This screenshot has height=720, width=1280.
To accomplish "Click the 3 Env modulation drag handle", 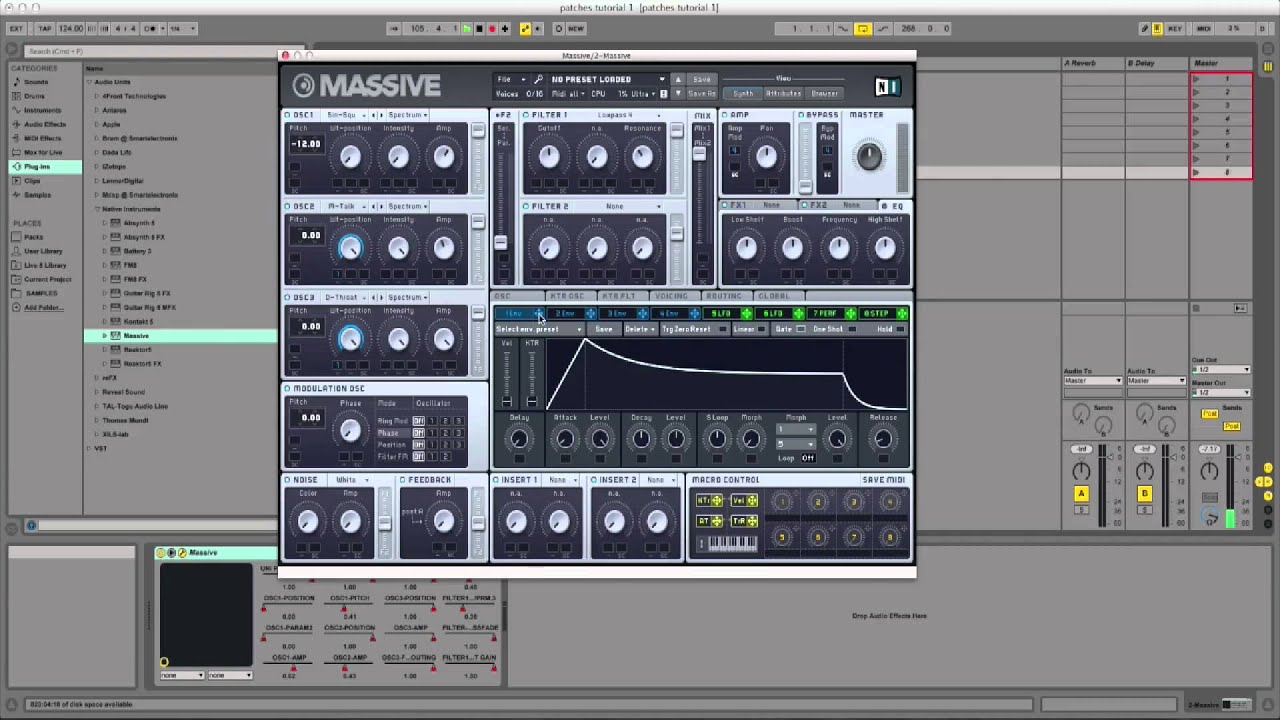I will point(642,314).
